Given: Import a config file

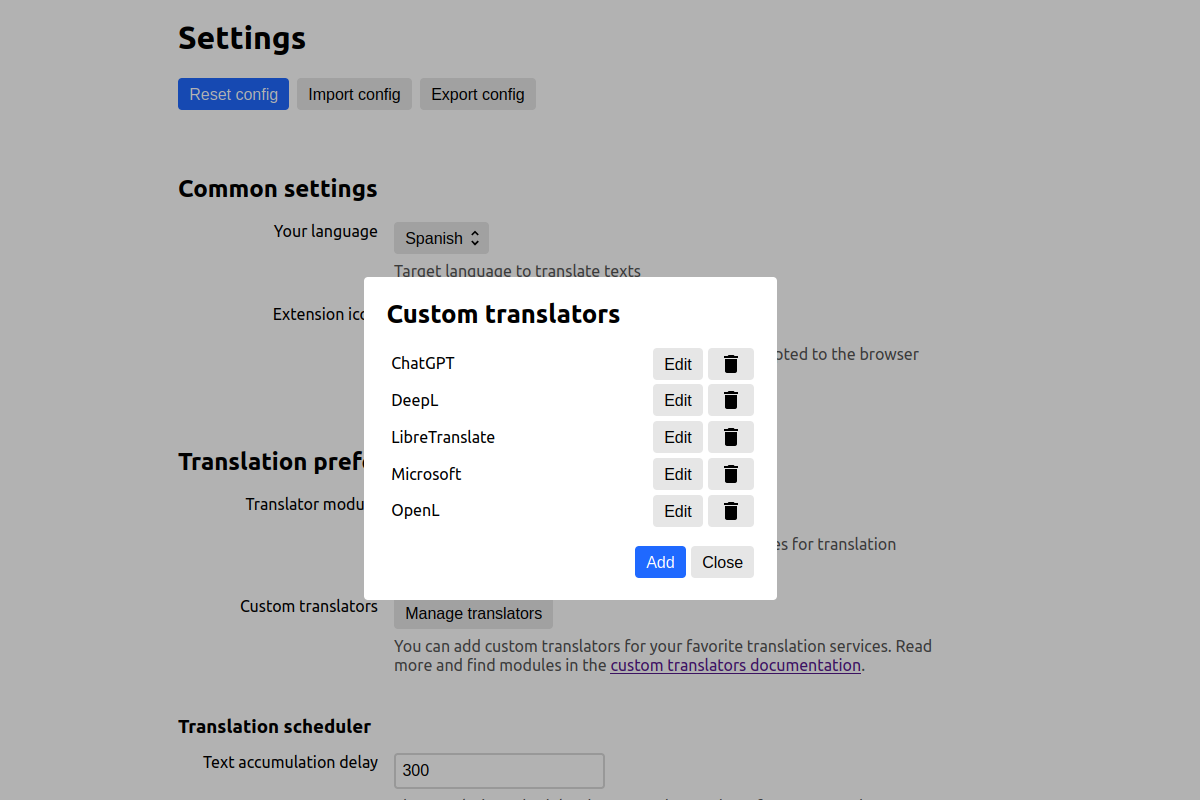Looking at the screenshot, I should tap(354, 93).
